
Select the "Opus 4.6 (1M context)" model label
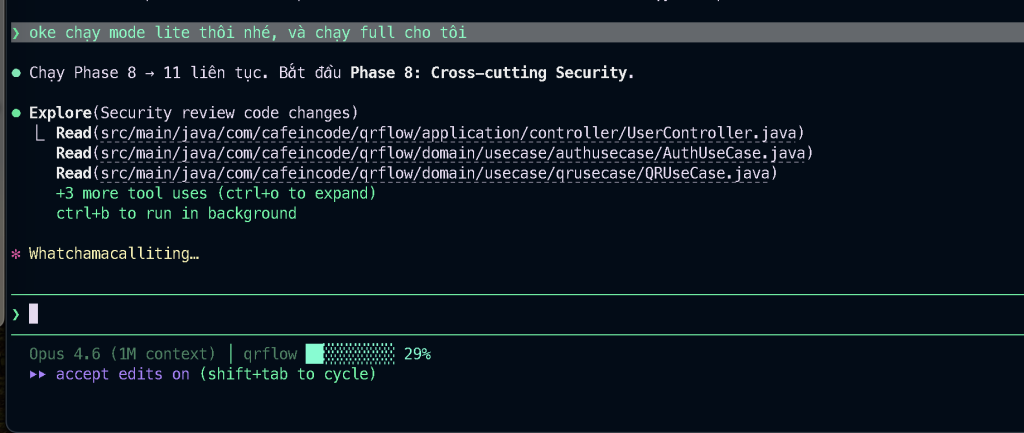tap(122, 354)
